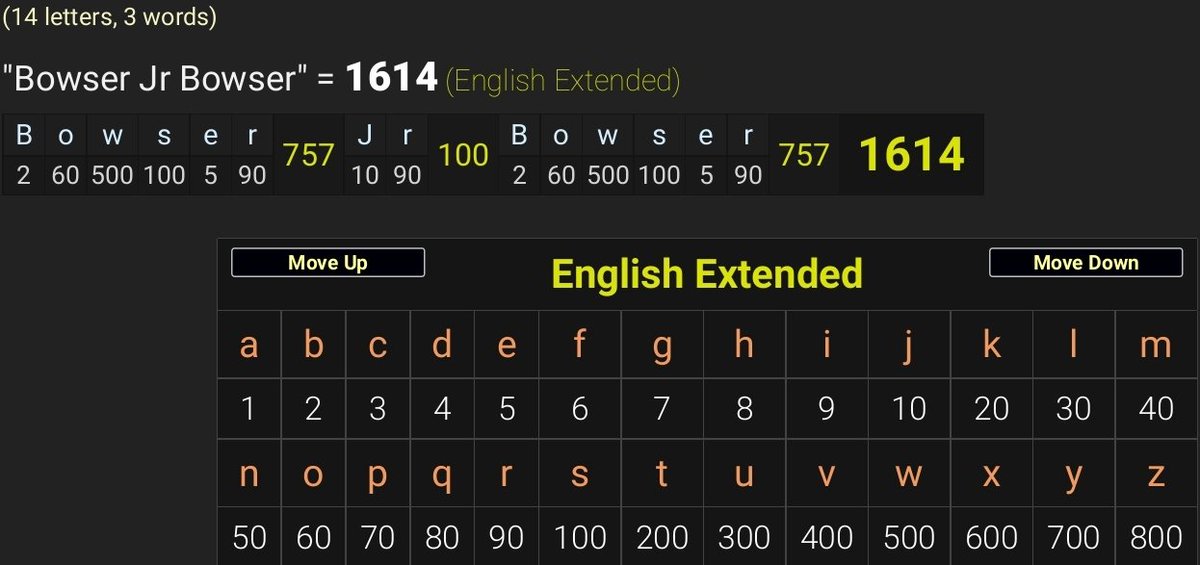Select letter k in cipher chart

(991, 345)
